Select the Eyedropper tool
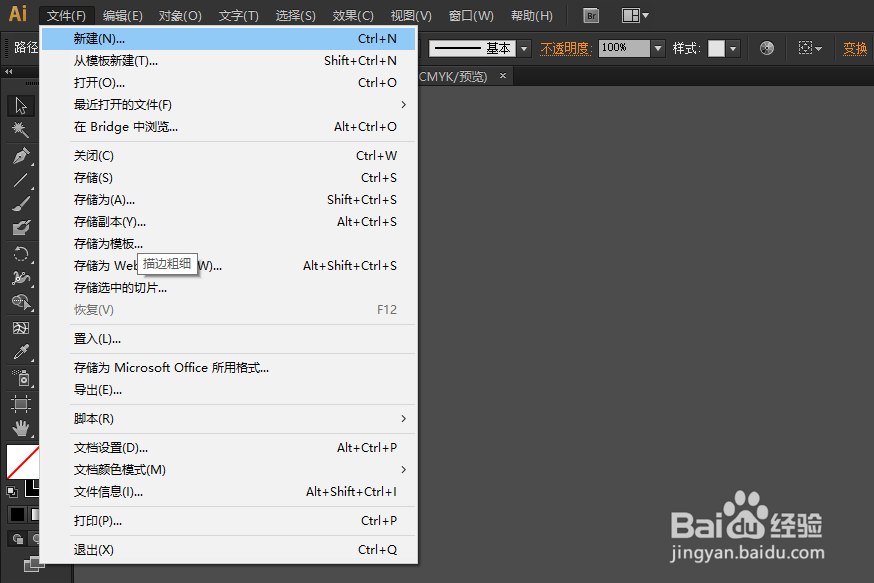Viewport: 874px width, 583px height. click(21, 352)
